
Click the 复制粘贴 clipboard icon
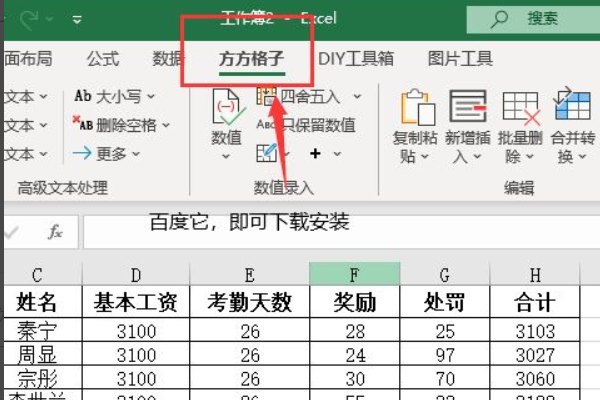[418, 108]
